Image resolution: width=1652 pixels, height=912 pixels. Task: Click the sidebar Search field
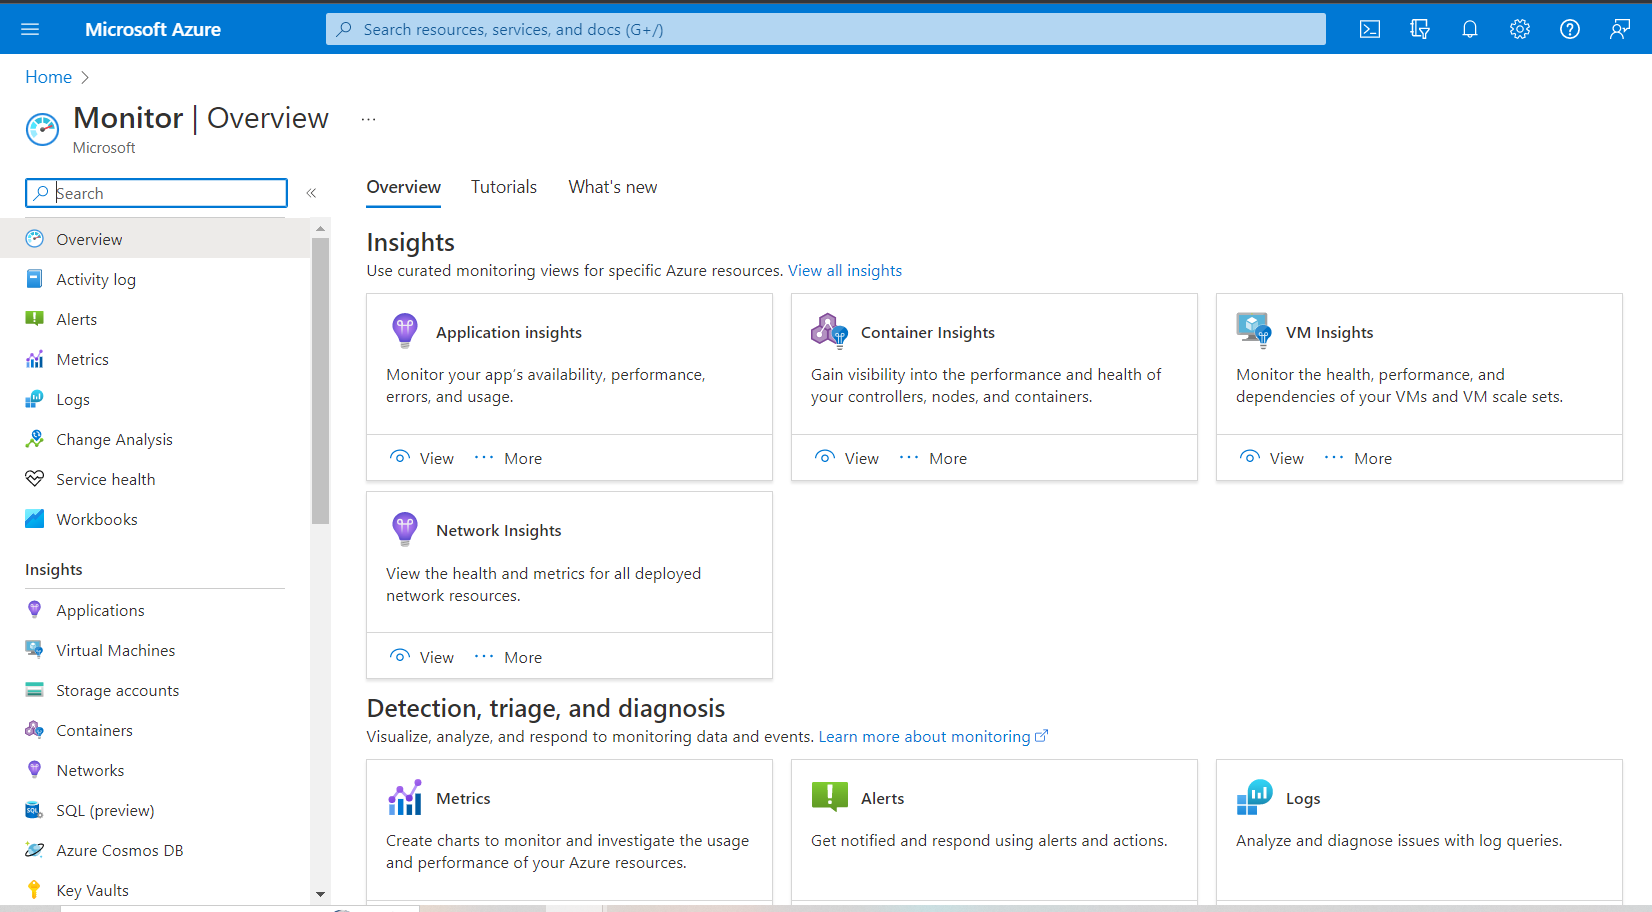point(156,193)
